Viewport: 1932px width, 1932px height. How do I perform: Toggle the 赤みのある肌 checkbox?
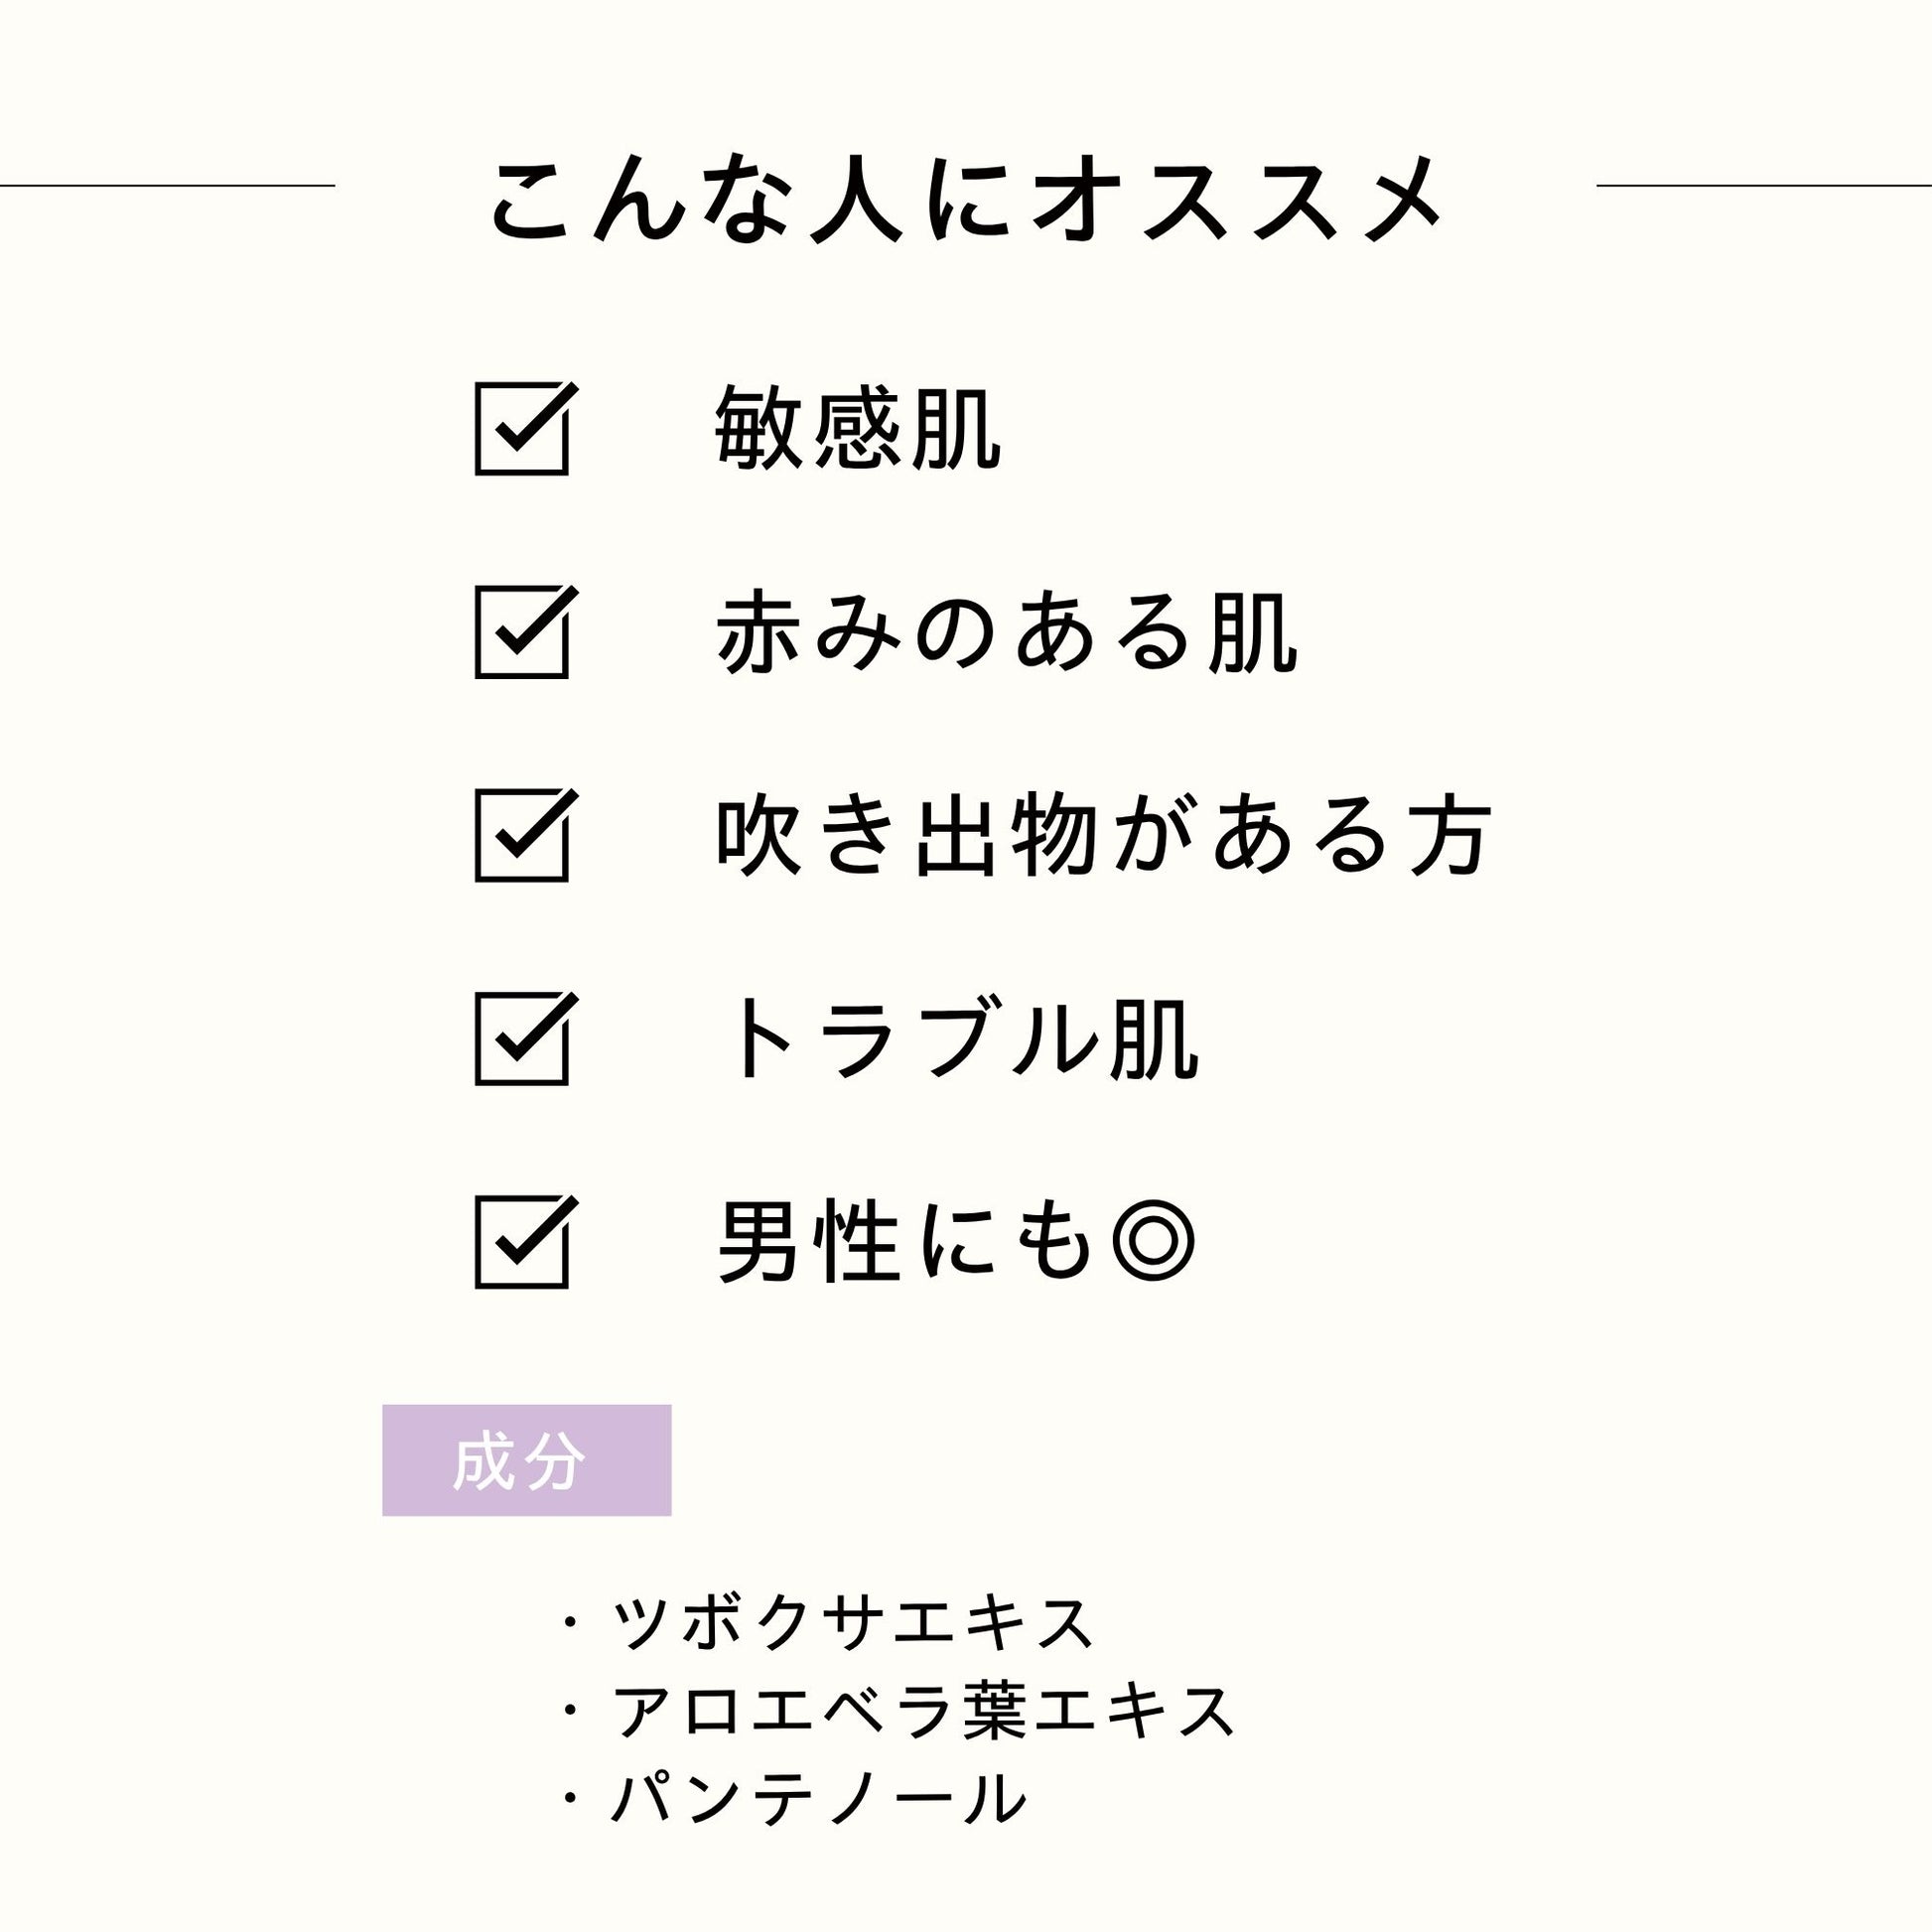[x=522, y=632]
